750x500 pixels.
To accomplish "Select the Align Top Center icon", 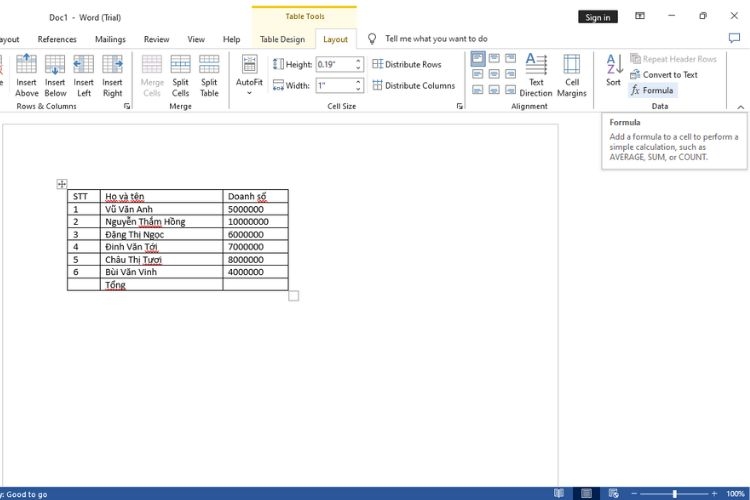I will coord(494,58).
